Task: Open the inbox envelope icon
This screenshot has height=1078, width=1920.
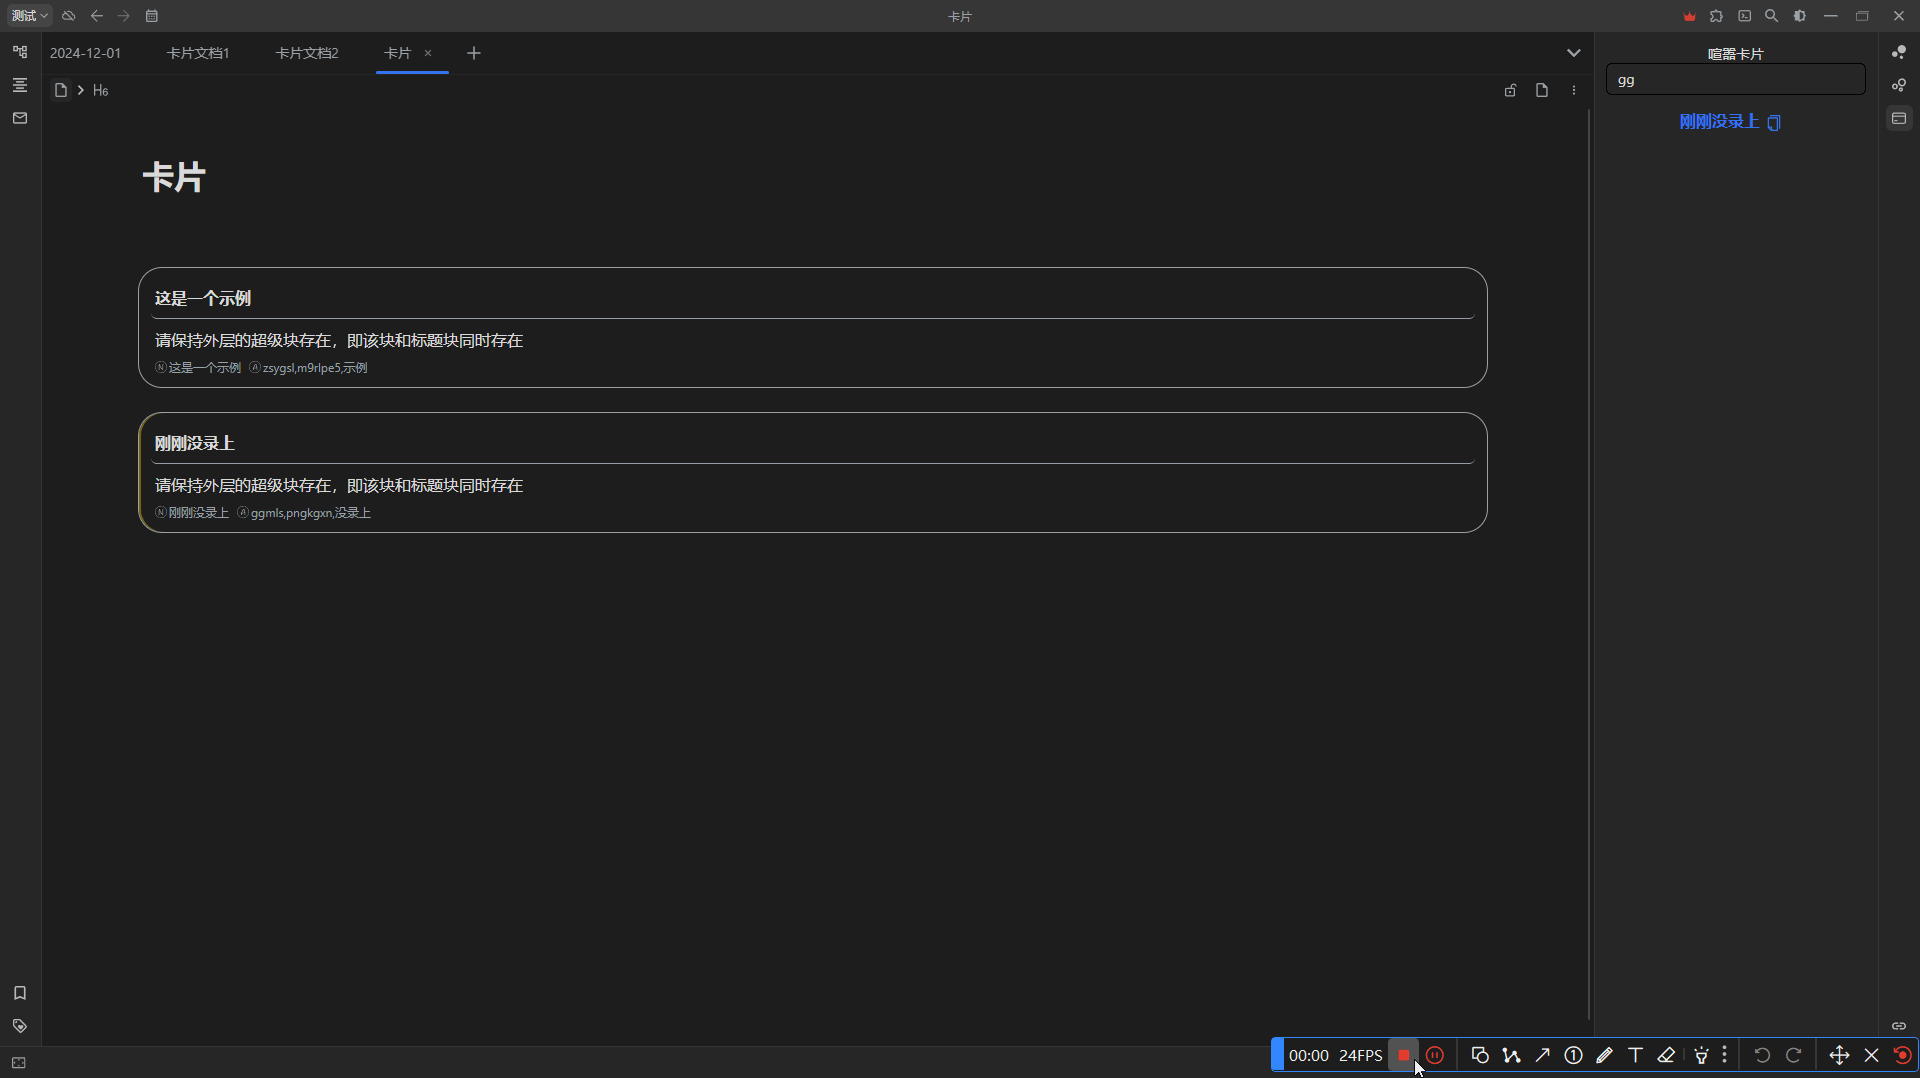Action: tap(20, 118)
